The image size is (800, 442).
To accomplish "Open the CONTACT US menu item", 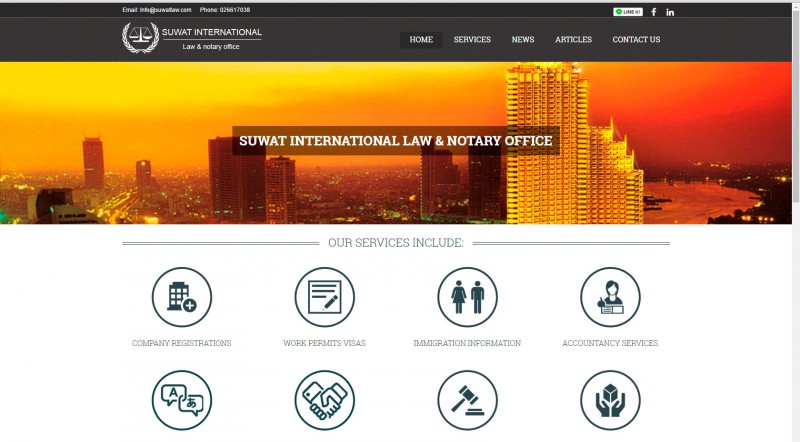I will (636, 40).
